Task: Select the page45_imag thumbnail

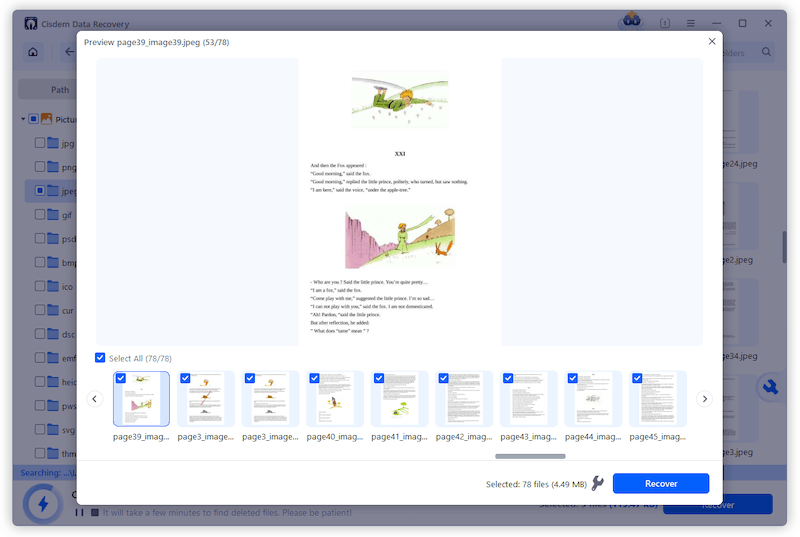Action: (x=658, y=399)
